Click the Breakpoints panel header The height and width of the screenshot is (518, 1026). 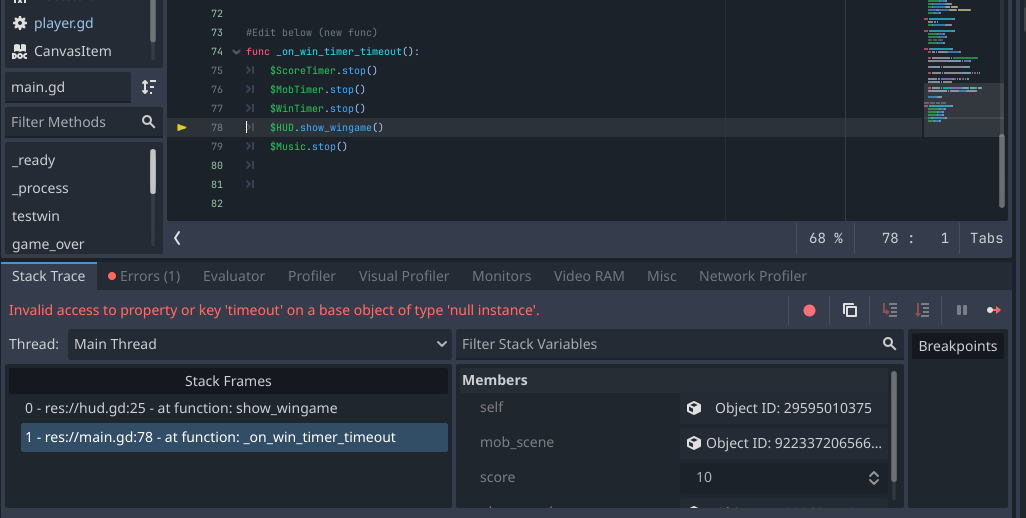pos(957,346)
